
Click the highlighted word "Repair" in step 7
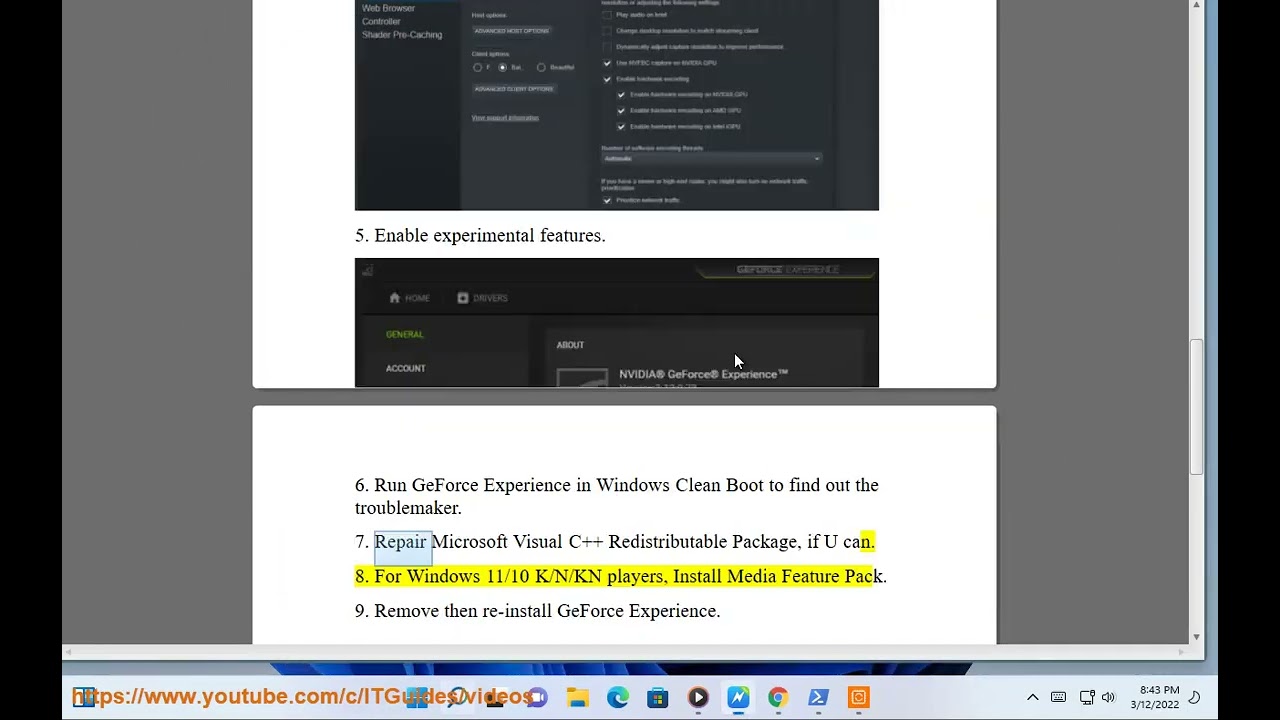click(401, 542)
